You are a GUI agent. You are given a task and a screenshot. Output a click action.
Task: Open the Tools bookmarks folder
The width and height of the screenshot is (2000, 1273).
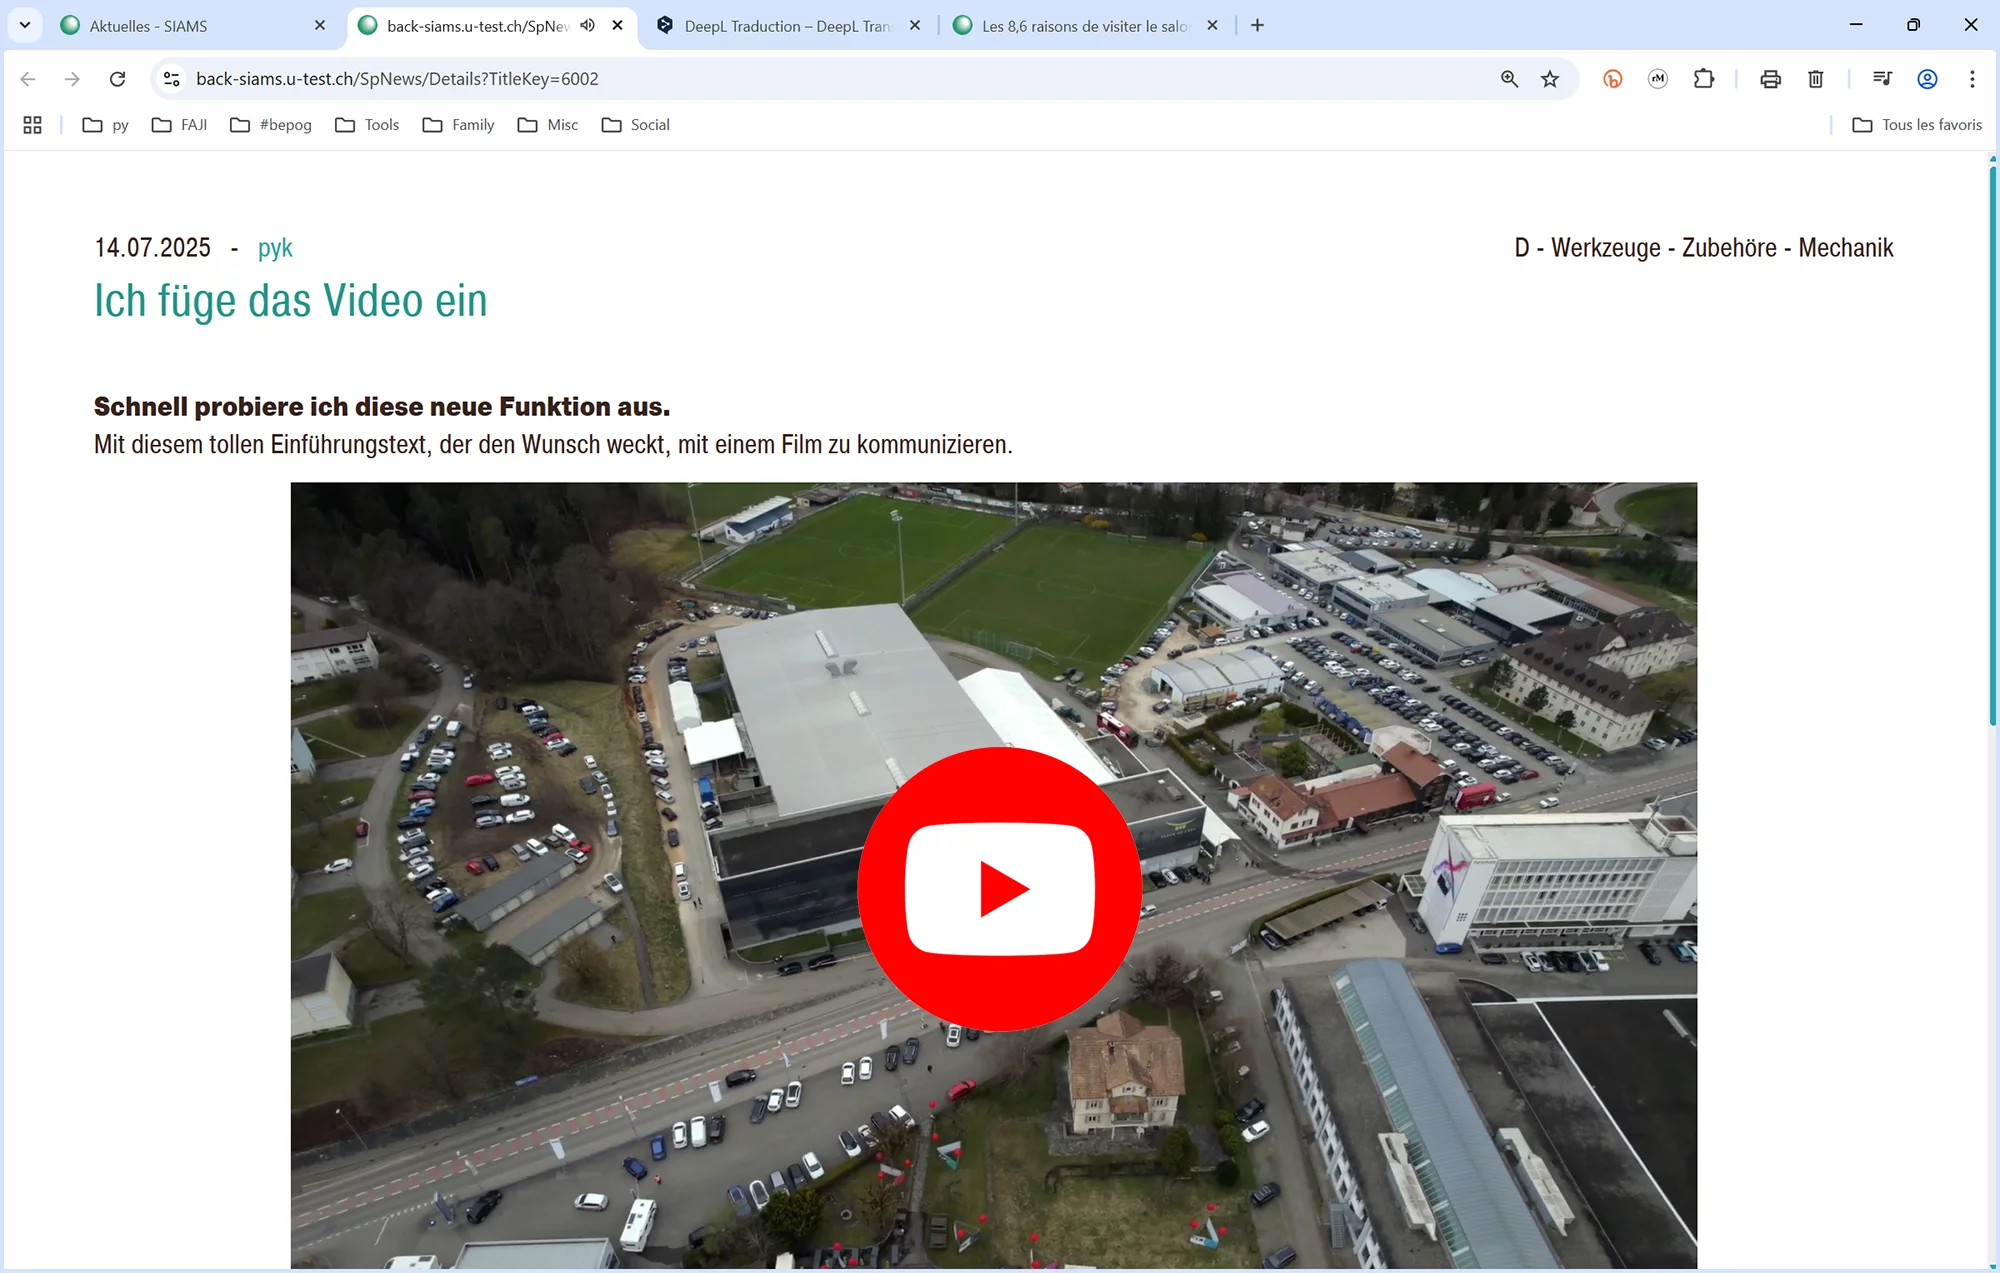point(367,125)
